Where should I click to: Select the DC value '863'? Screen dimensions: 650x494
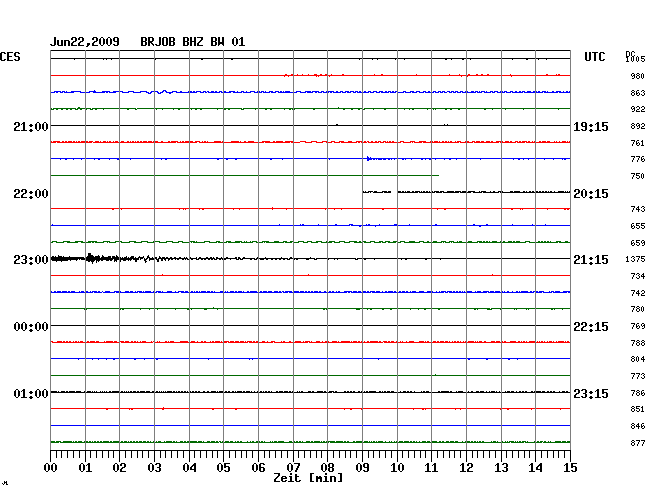pyautogui.click(x=638, y=93)
